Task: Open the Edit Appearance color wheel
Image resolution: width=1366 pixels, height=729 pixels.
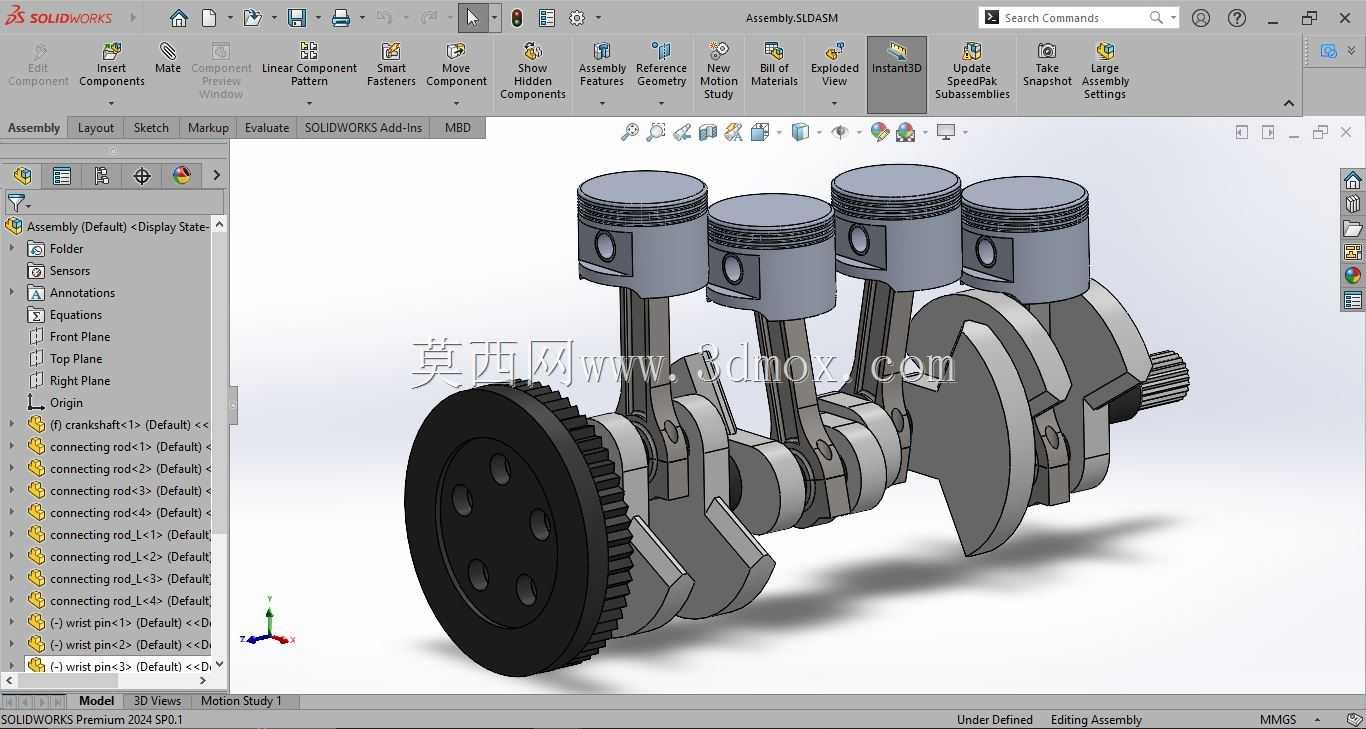Action: coord(880,132)
